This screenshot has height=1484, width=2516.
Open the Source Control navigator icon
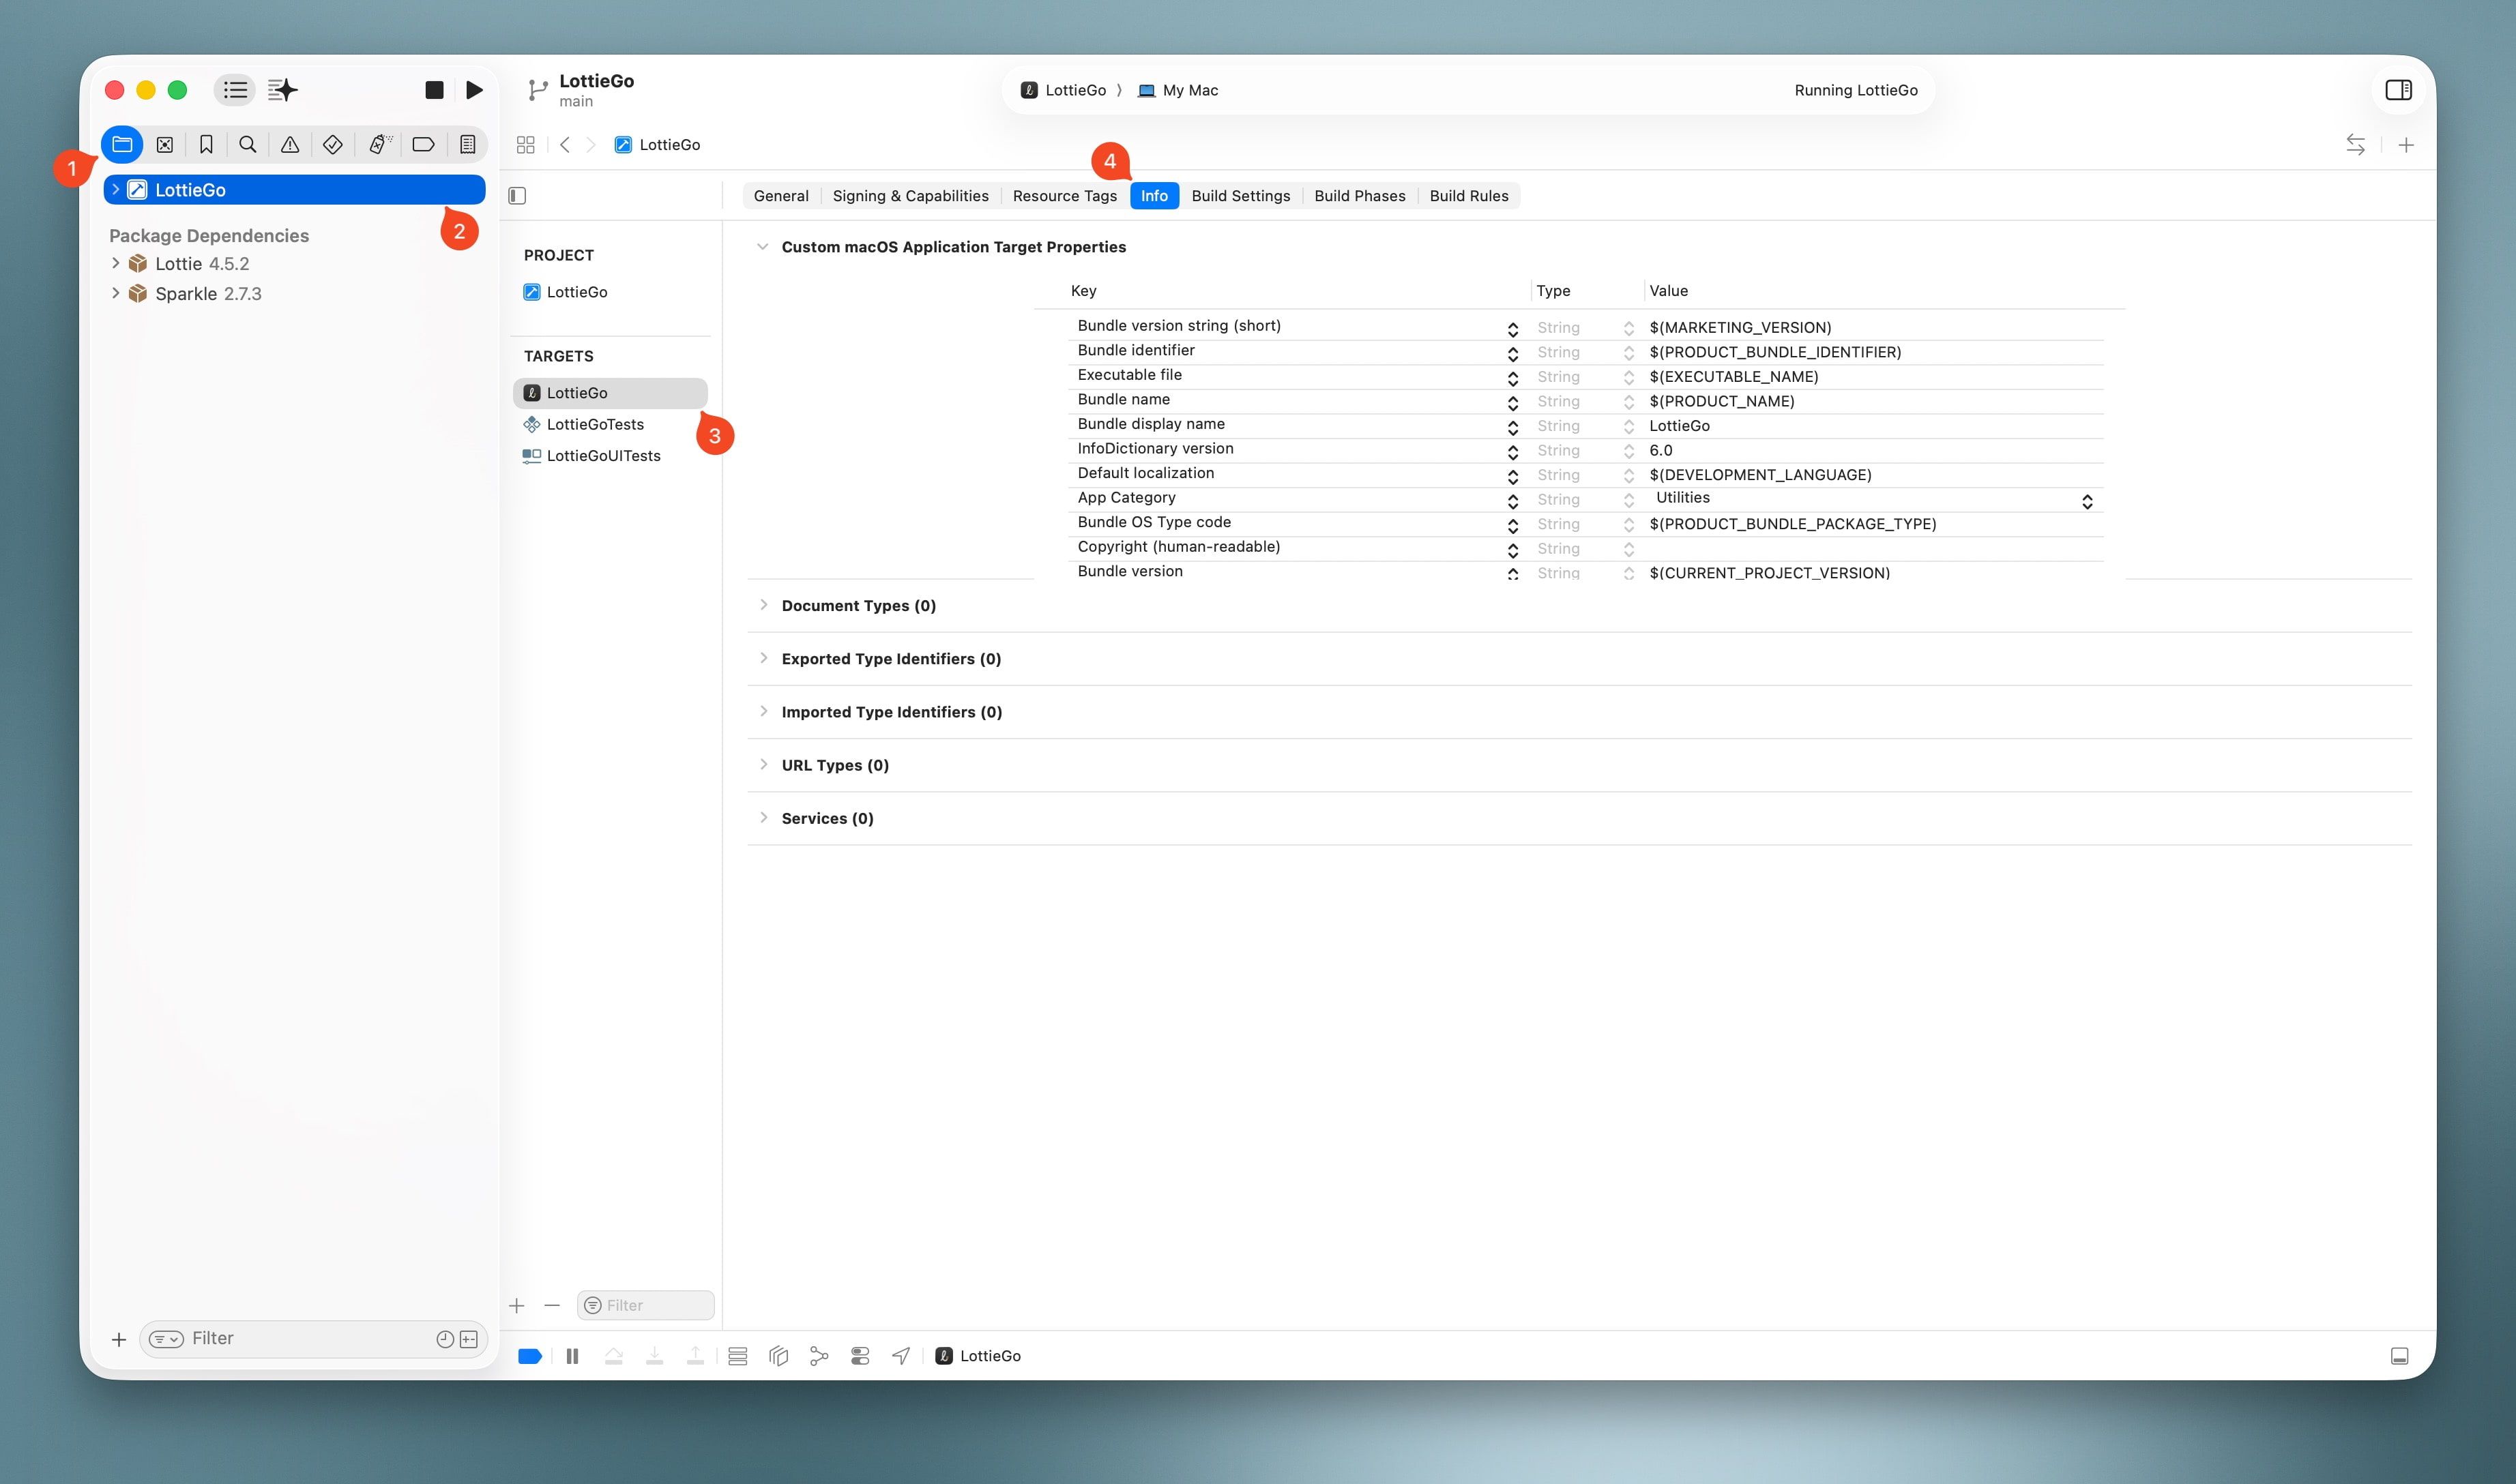(x=164, y=145)
